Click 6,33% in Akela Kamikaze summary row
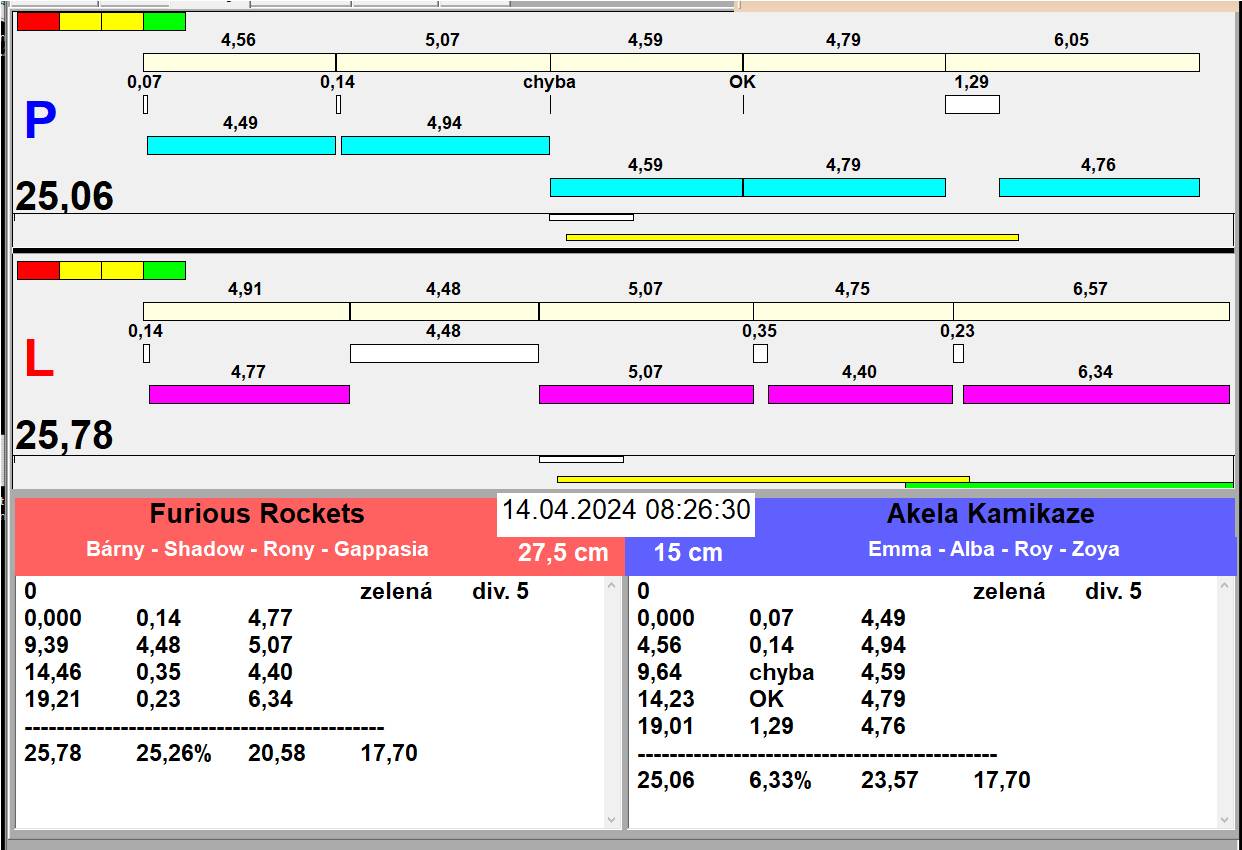 pyautogui.click(x=780, y=780)
